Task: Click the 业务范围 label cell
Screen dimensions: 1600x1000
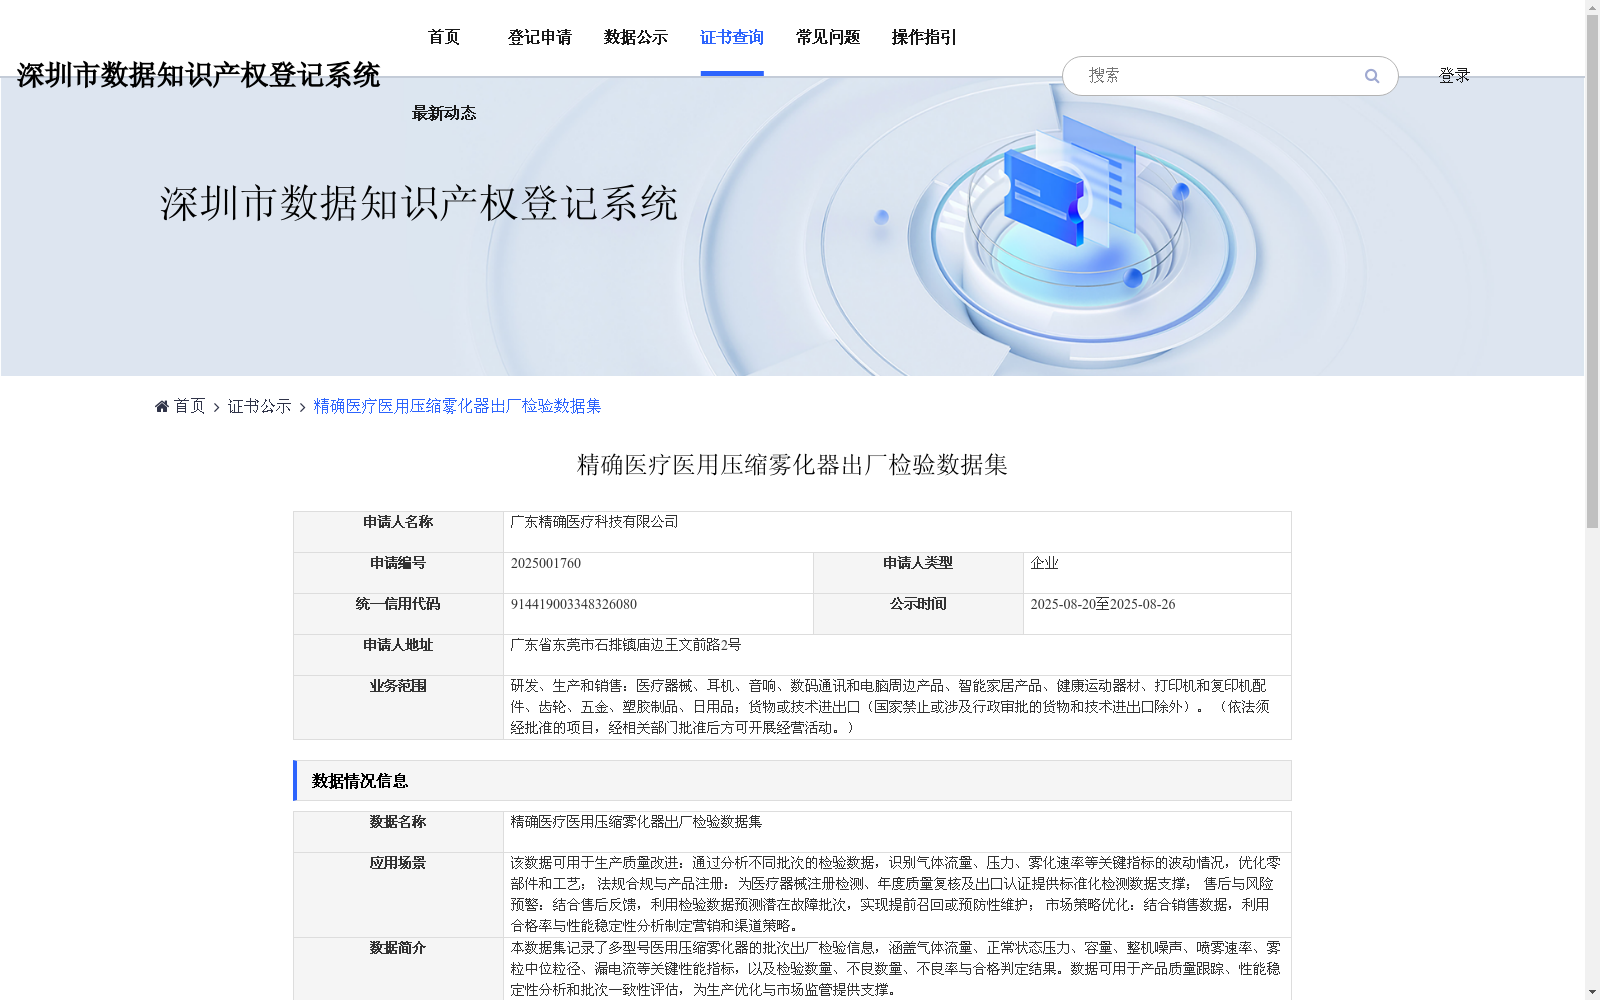Action: [x=398, y=707]
